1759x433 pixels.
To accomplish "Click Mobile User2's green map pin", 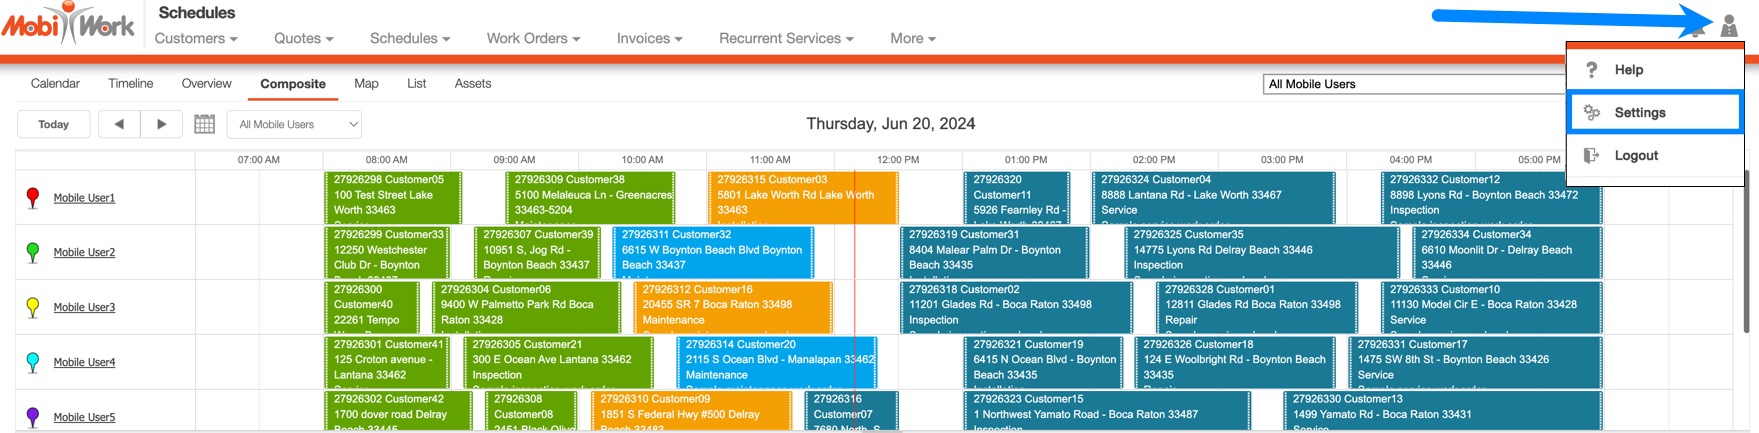I will (33, 252).
